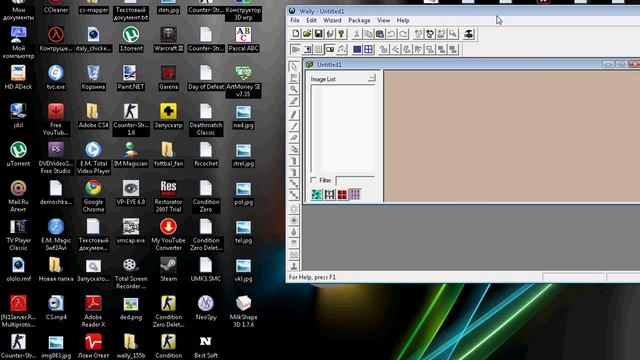The image size is (640, 360).
Task: Select the Garena desktop icon
Action: pyautogui.click(x=168, y=78)
